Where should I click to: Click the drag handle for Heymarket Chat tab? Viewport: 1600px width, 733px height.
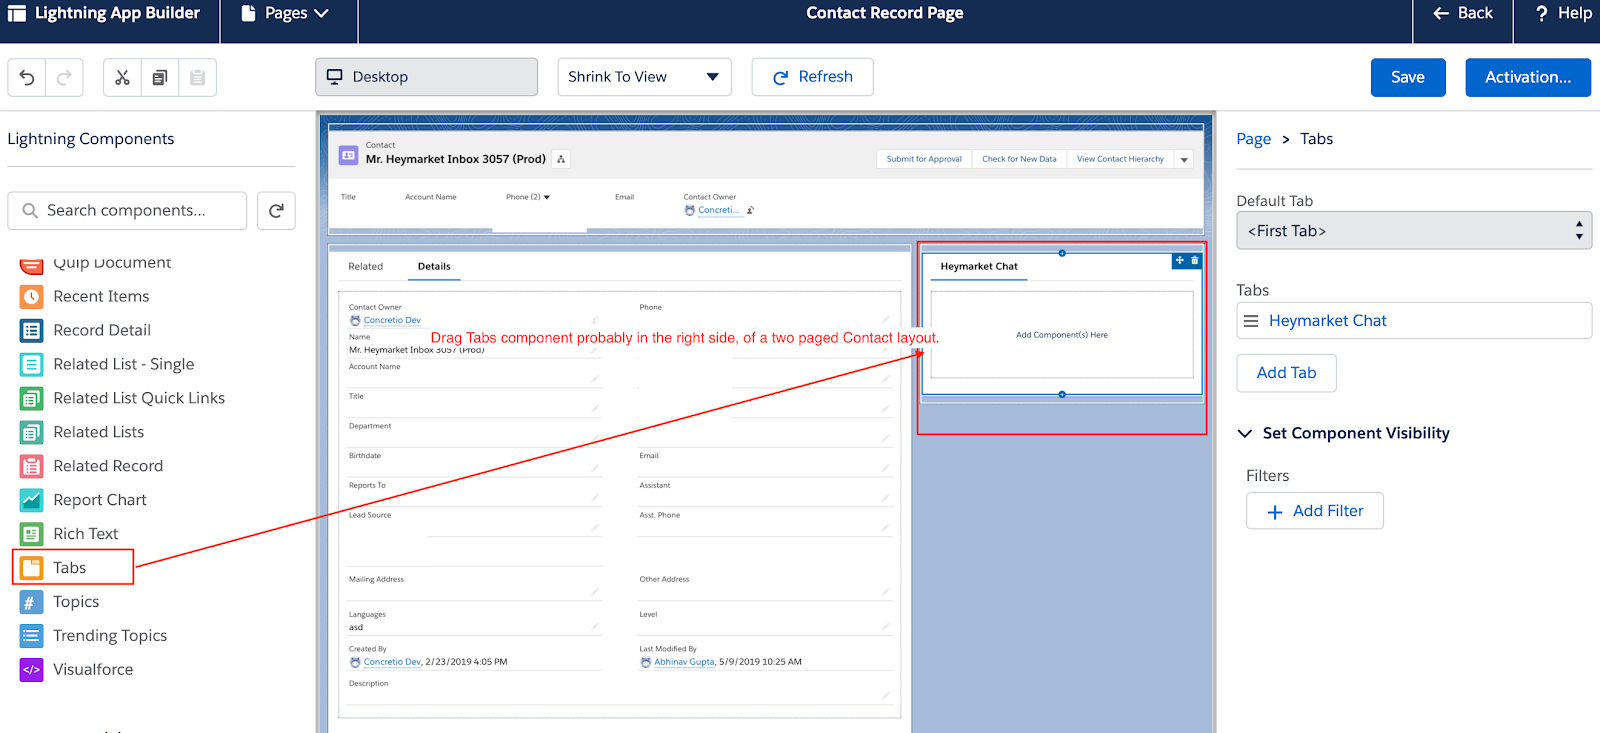pos(1251,321)
